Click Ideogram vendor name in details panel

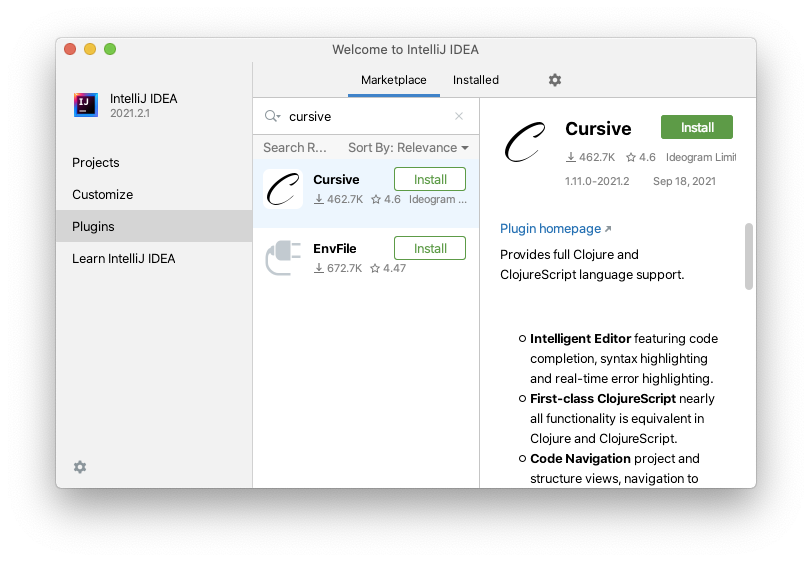coord(701,157)
